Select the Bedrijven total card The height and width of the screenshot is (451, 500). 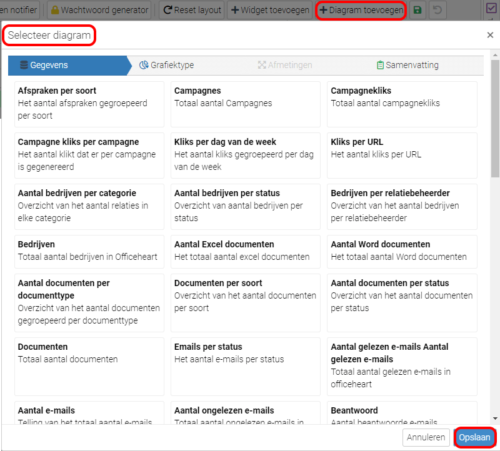coord(89,251)
